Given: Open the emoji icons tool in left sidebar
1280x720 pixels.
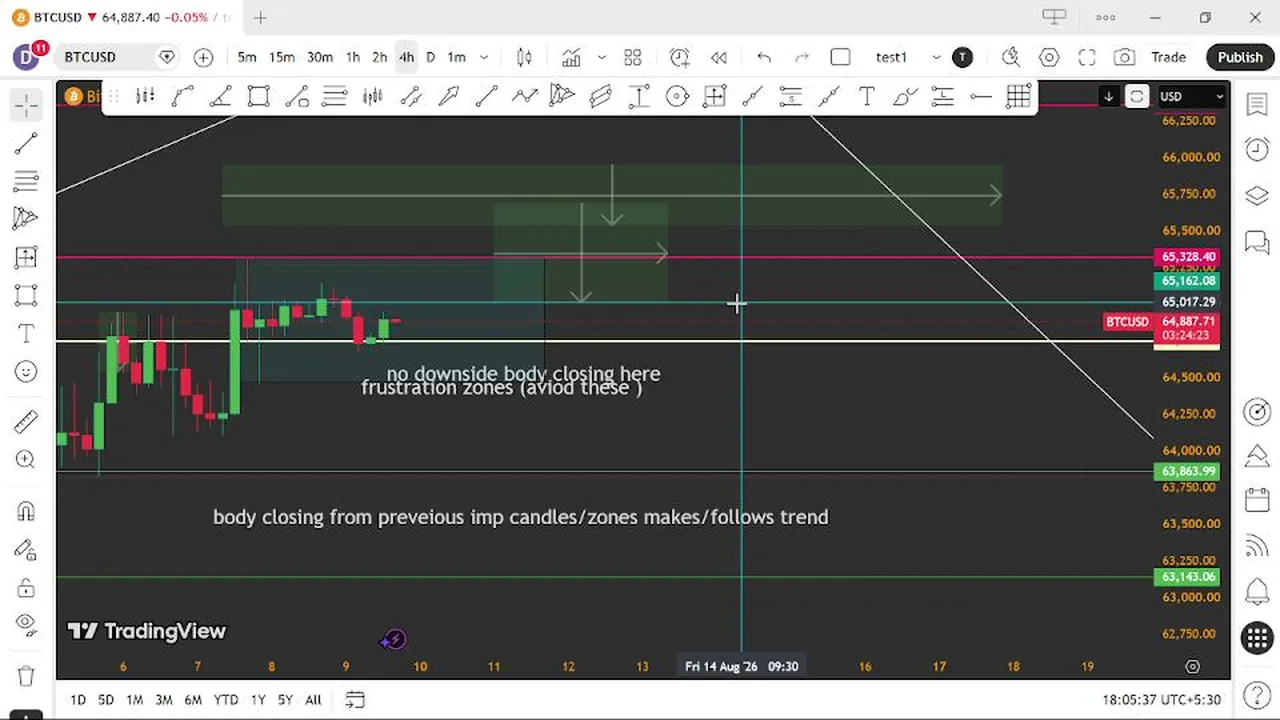Looking at the screenshot, I should 26,371.
